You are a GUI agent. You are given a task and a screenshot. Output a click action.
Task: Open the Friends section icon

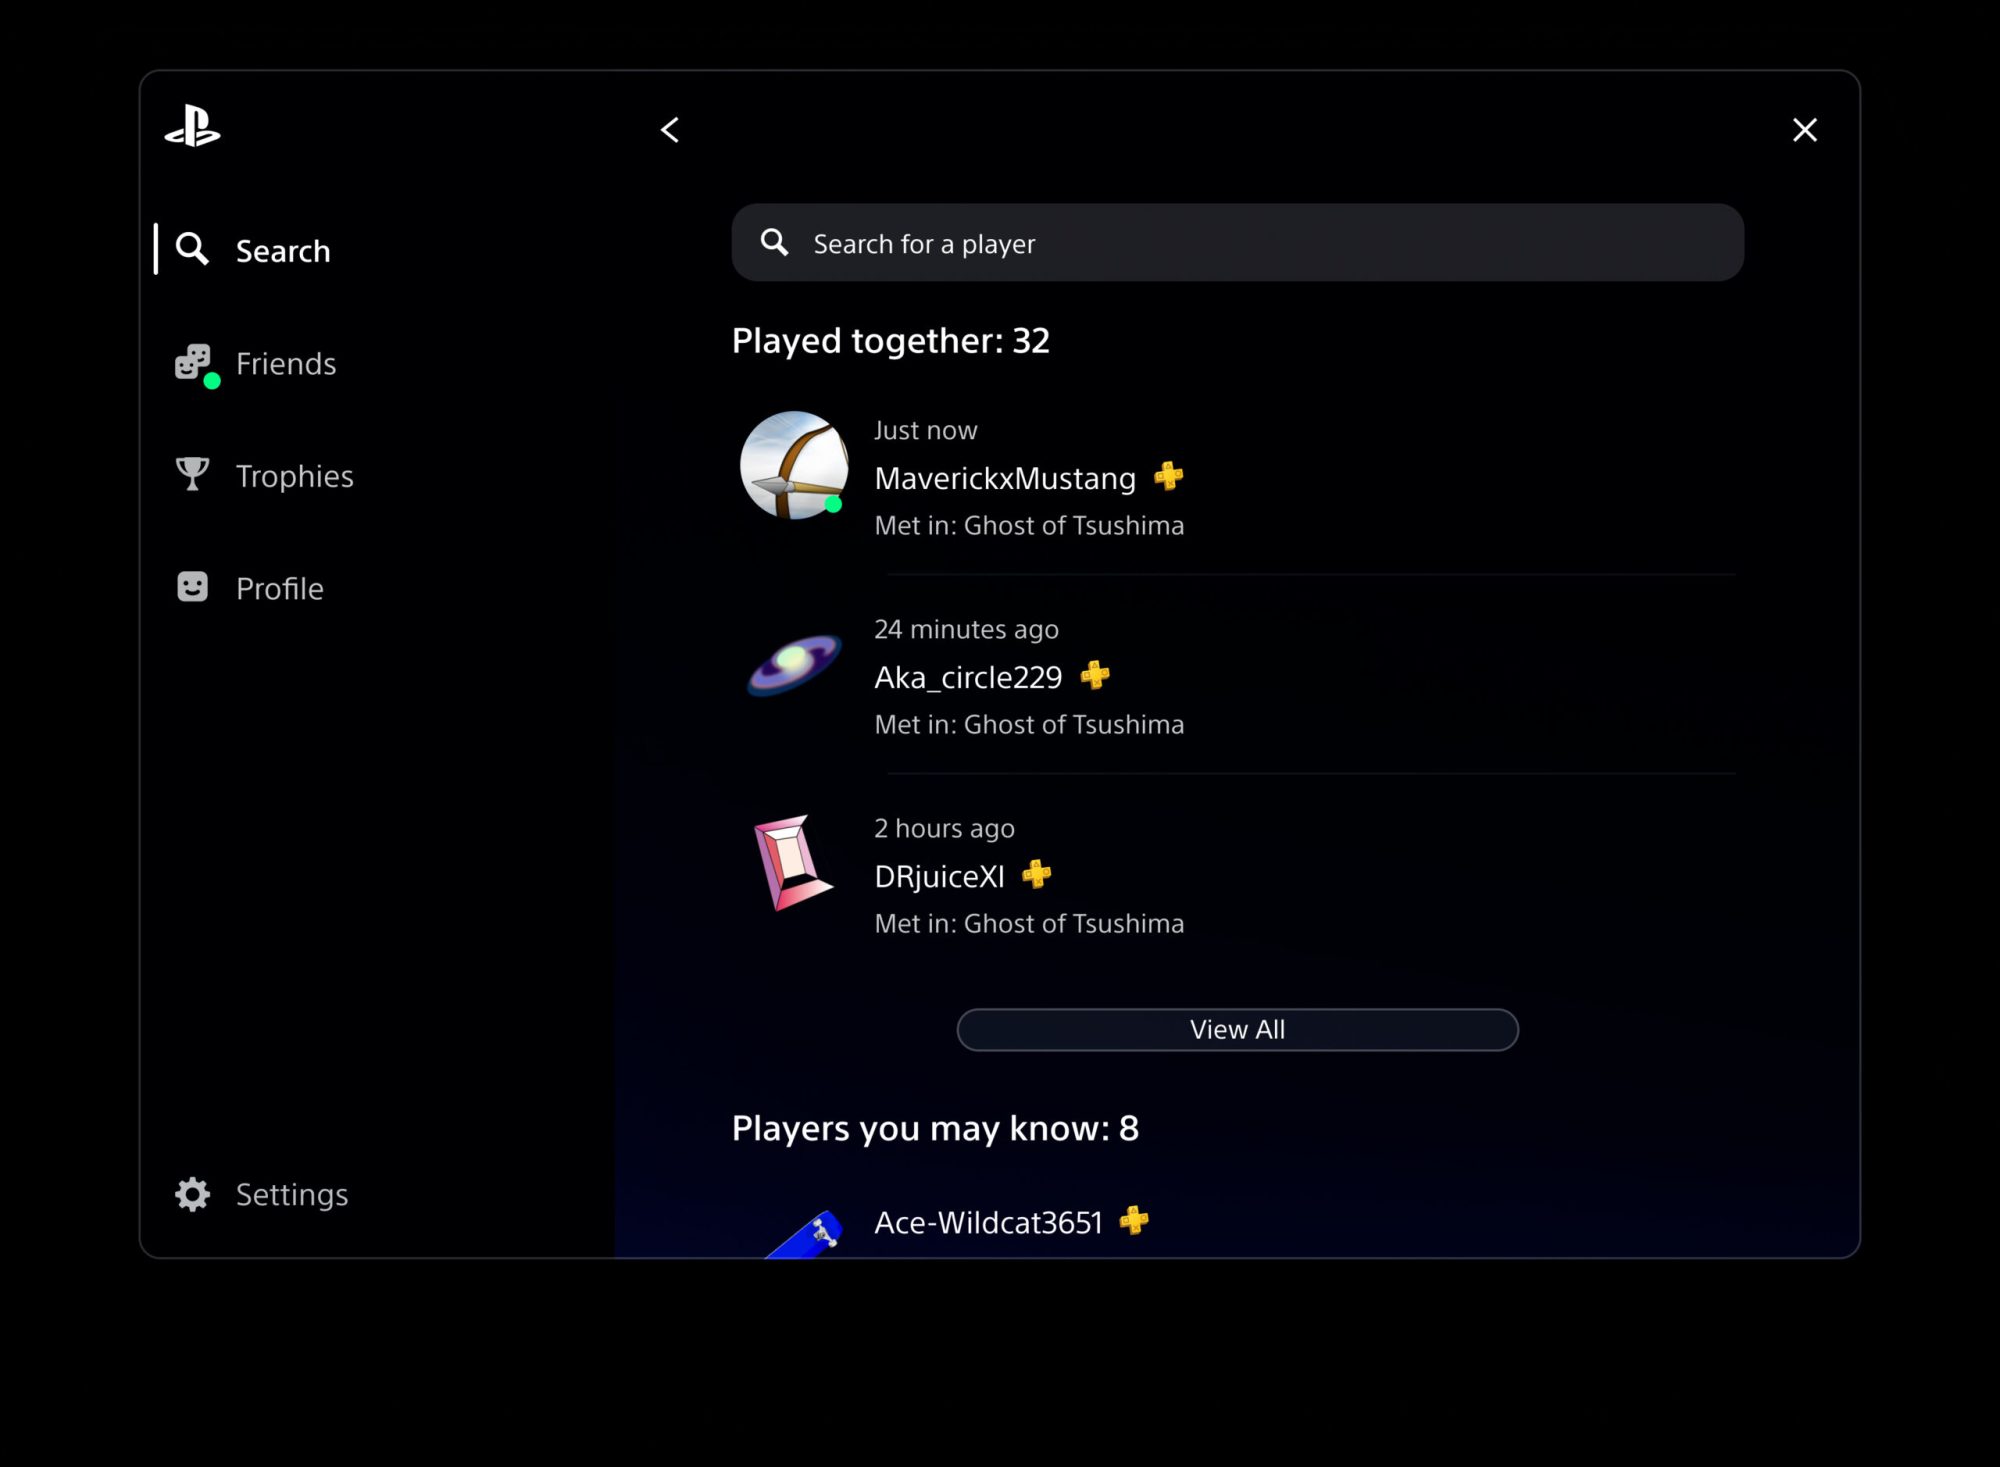[x=193, y=362]
